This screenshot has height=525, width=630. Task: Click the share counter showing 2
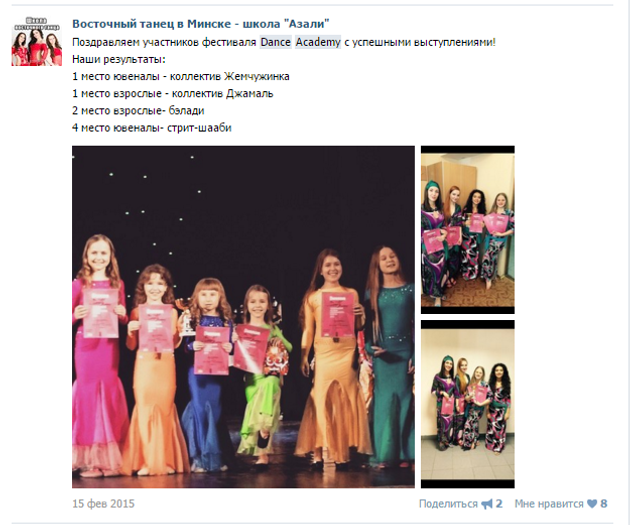click(499, 504)
